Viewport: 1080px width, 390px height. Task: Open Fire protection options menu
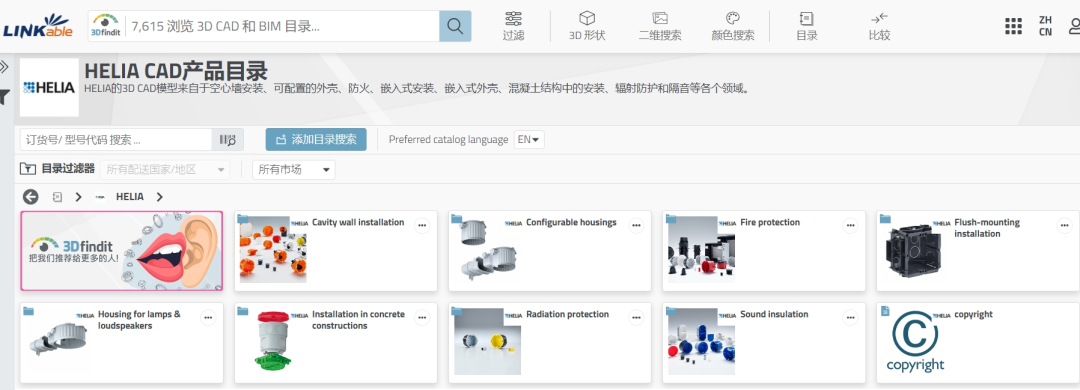tap(851, 226)
